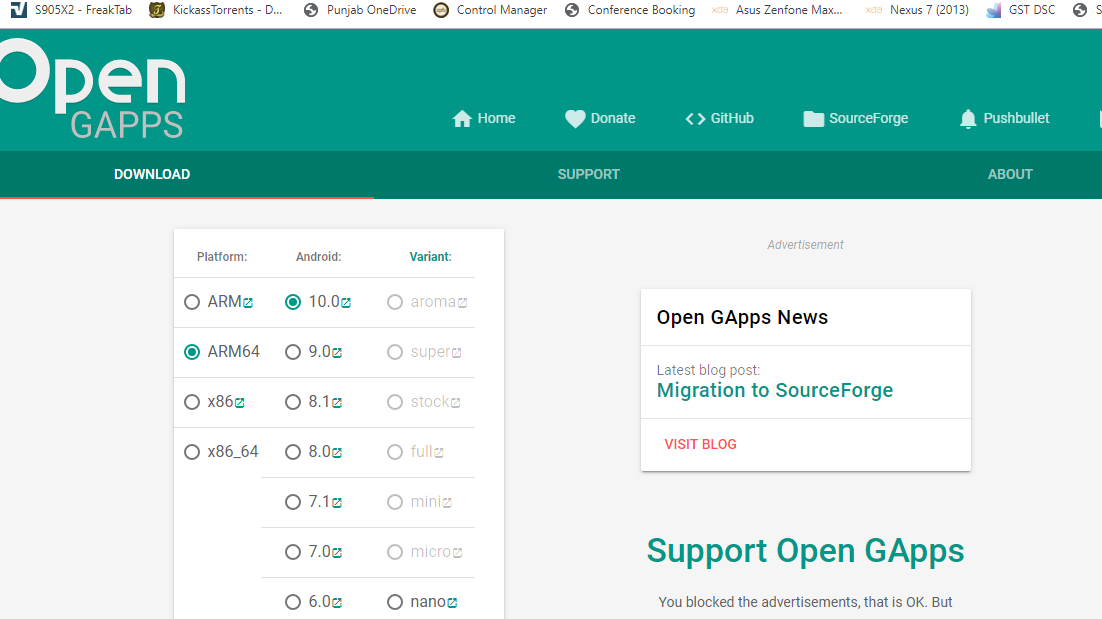Screen dimensions: 1102x619
Task: Select Android 7.1 radio button
Action: [x=293, y=502]
